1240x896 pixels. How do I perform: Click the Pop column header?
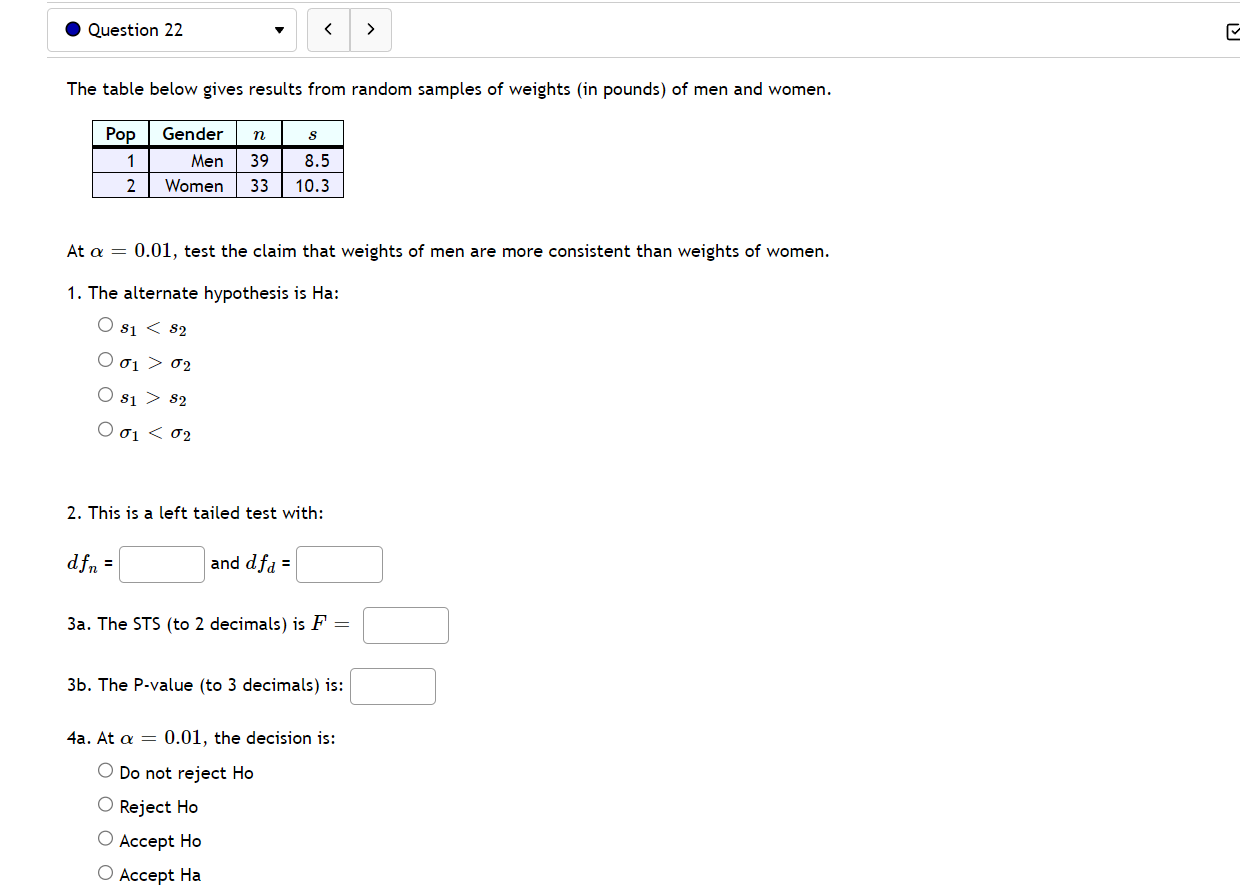(x=121, y=134)
